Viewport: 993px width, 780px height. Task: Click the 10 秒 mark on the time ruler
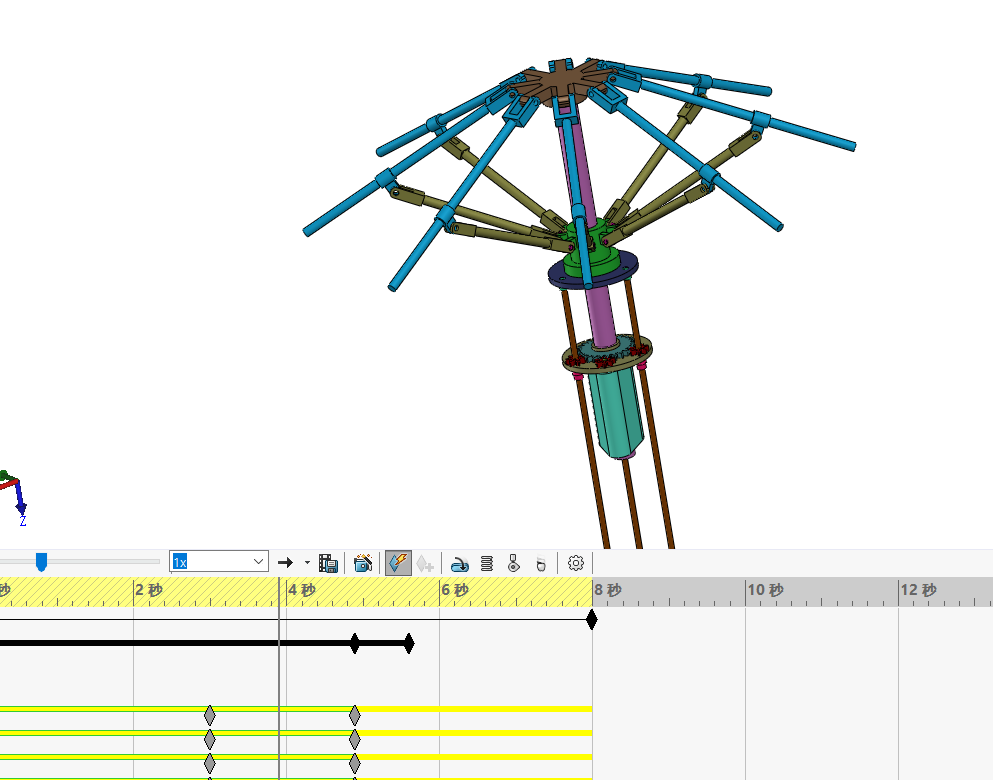coord(766,590)
